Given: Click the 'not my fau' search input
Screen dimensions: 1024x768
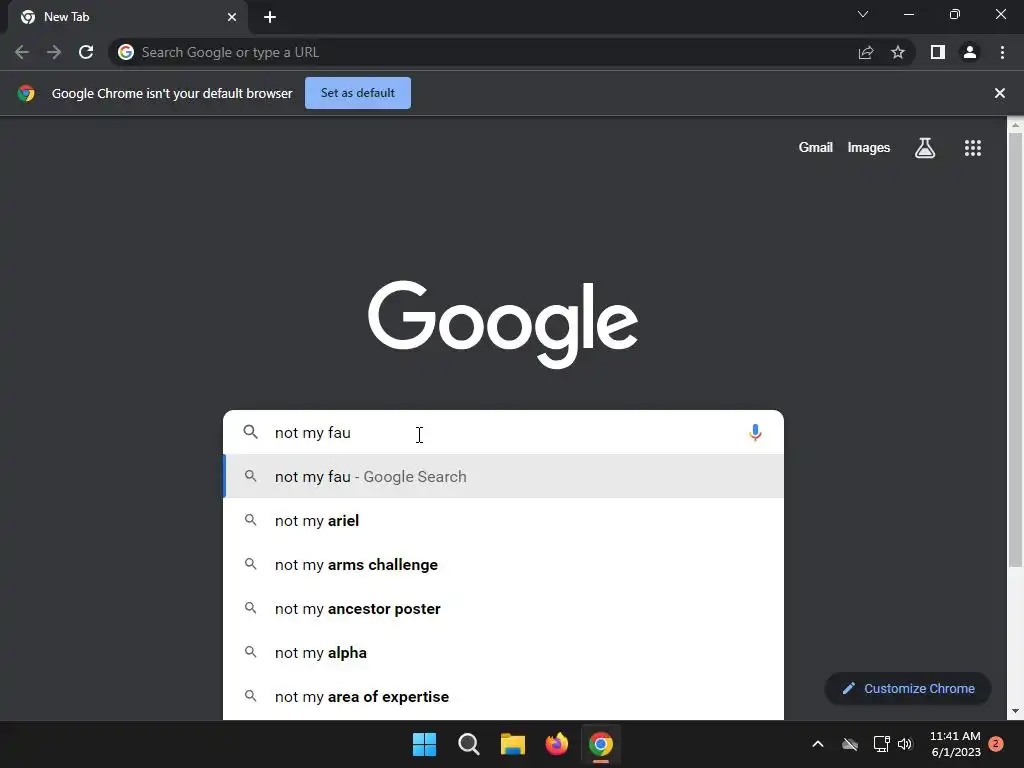Looking at the screenshot, I should click(x=503, y=432).
